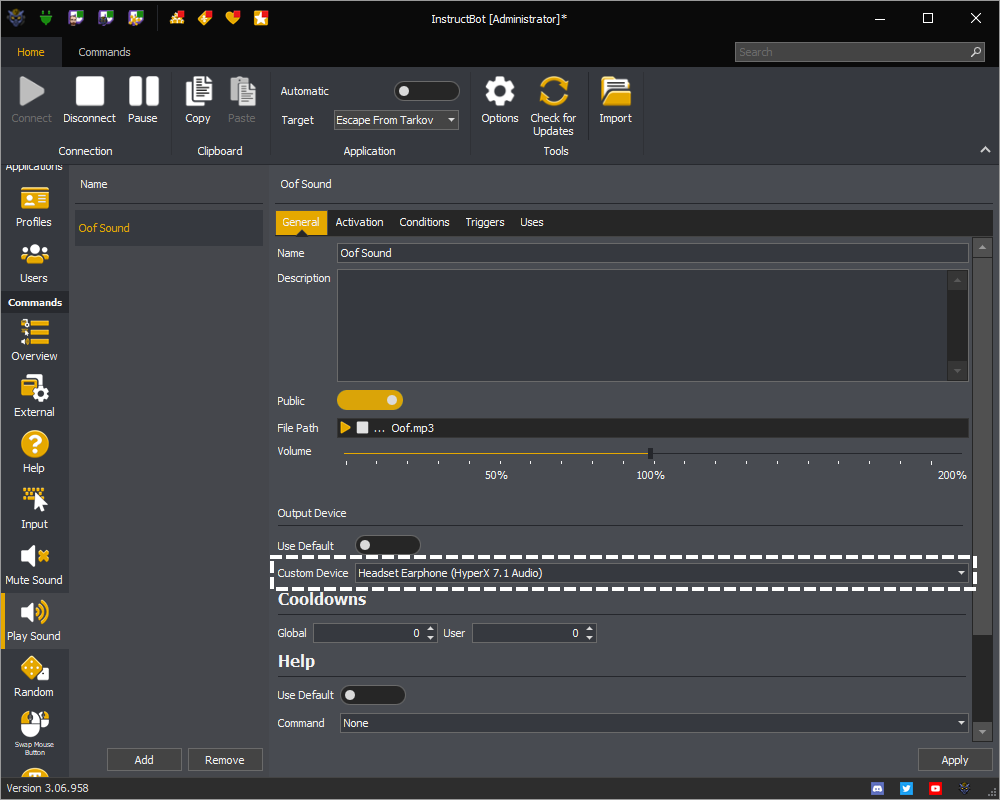Open the Target application dropdown
The width and height of the screenshot is (1000, 800).
click(x=396, y=120)
